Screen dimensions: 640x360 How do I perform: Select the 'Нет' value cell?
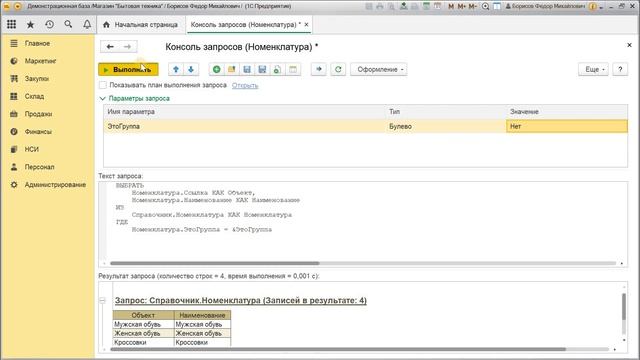tap(567, 126)
